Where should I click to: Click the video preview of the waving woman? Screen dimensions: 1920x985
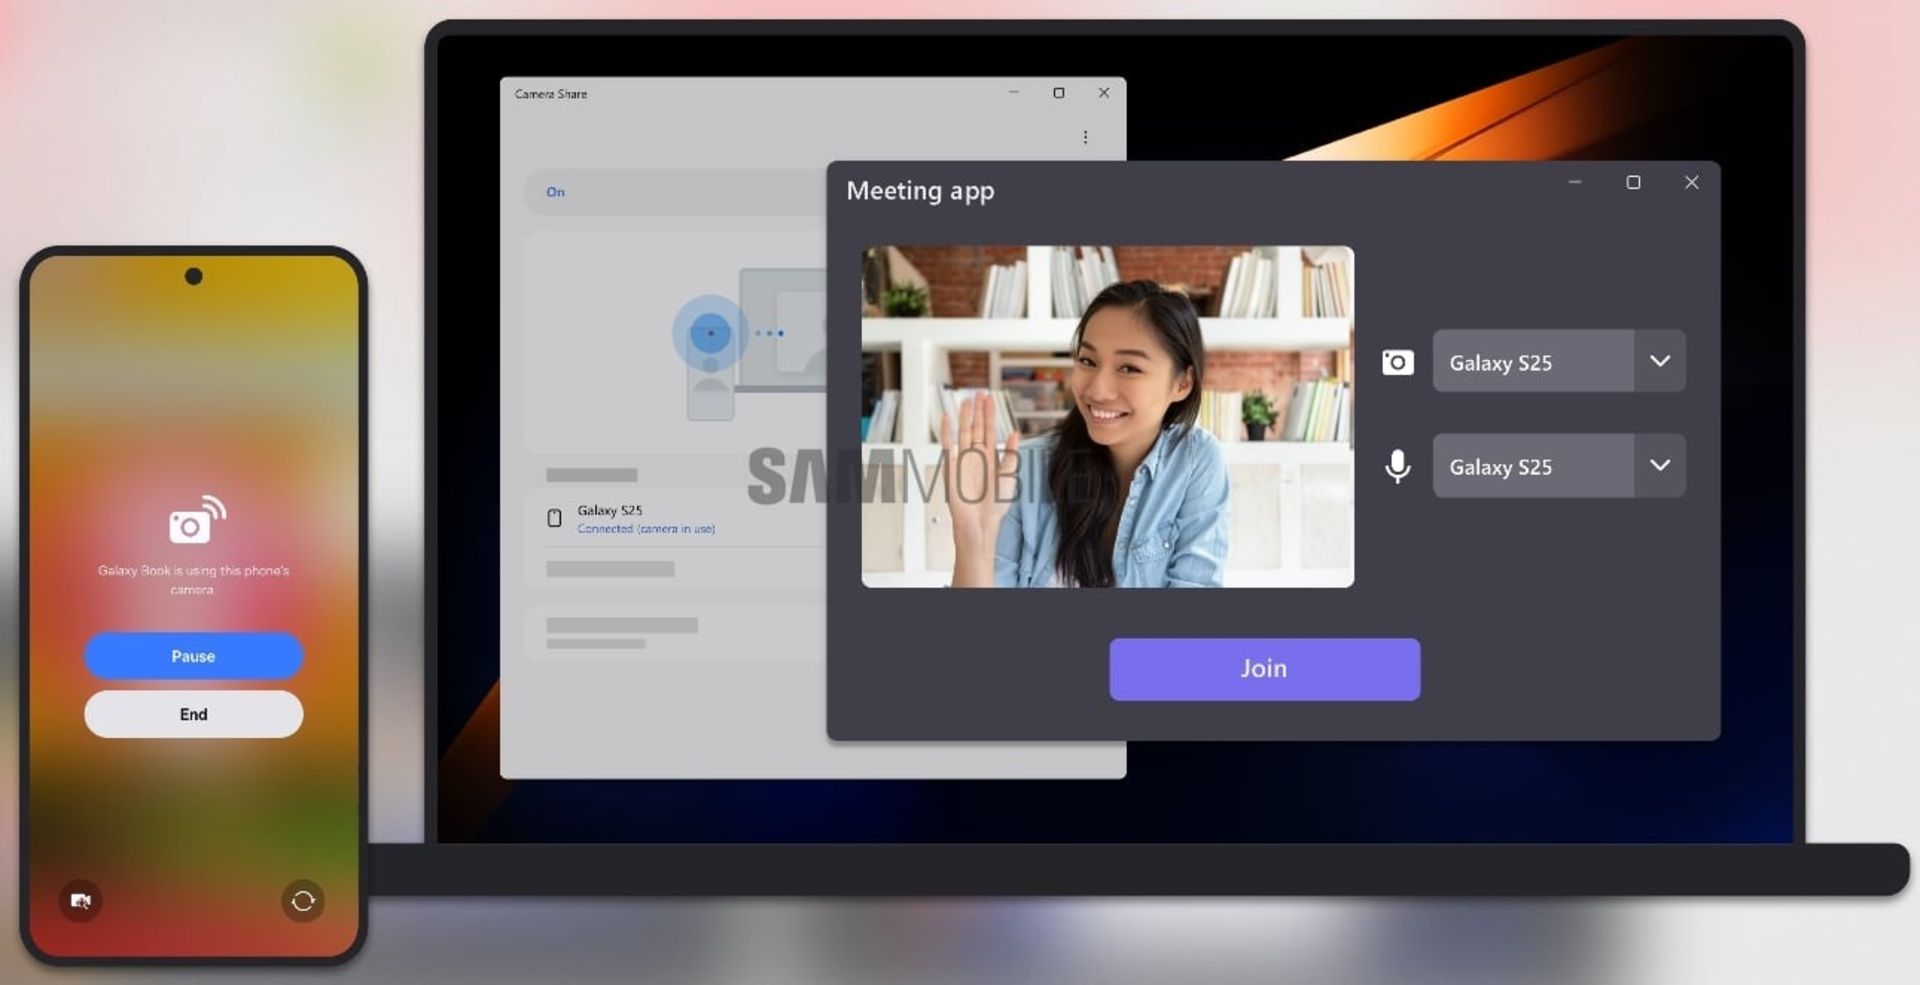tap(1107, 417)
